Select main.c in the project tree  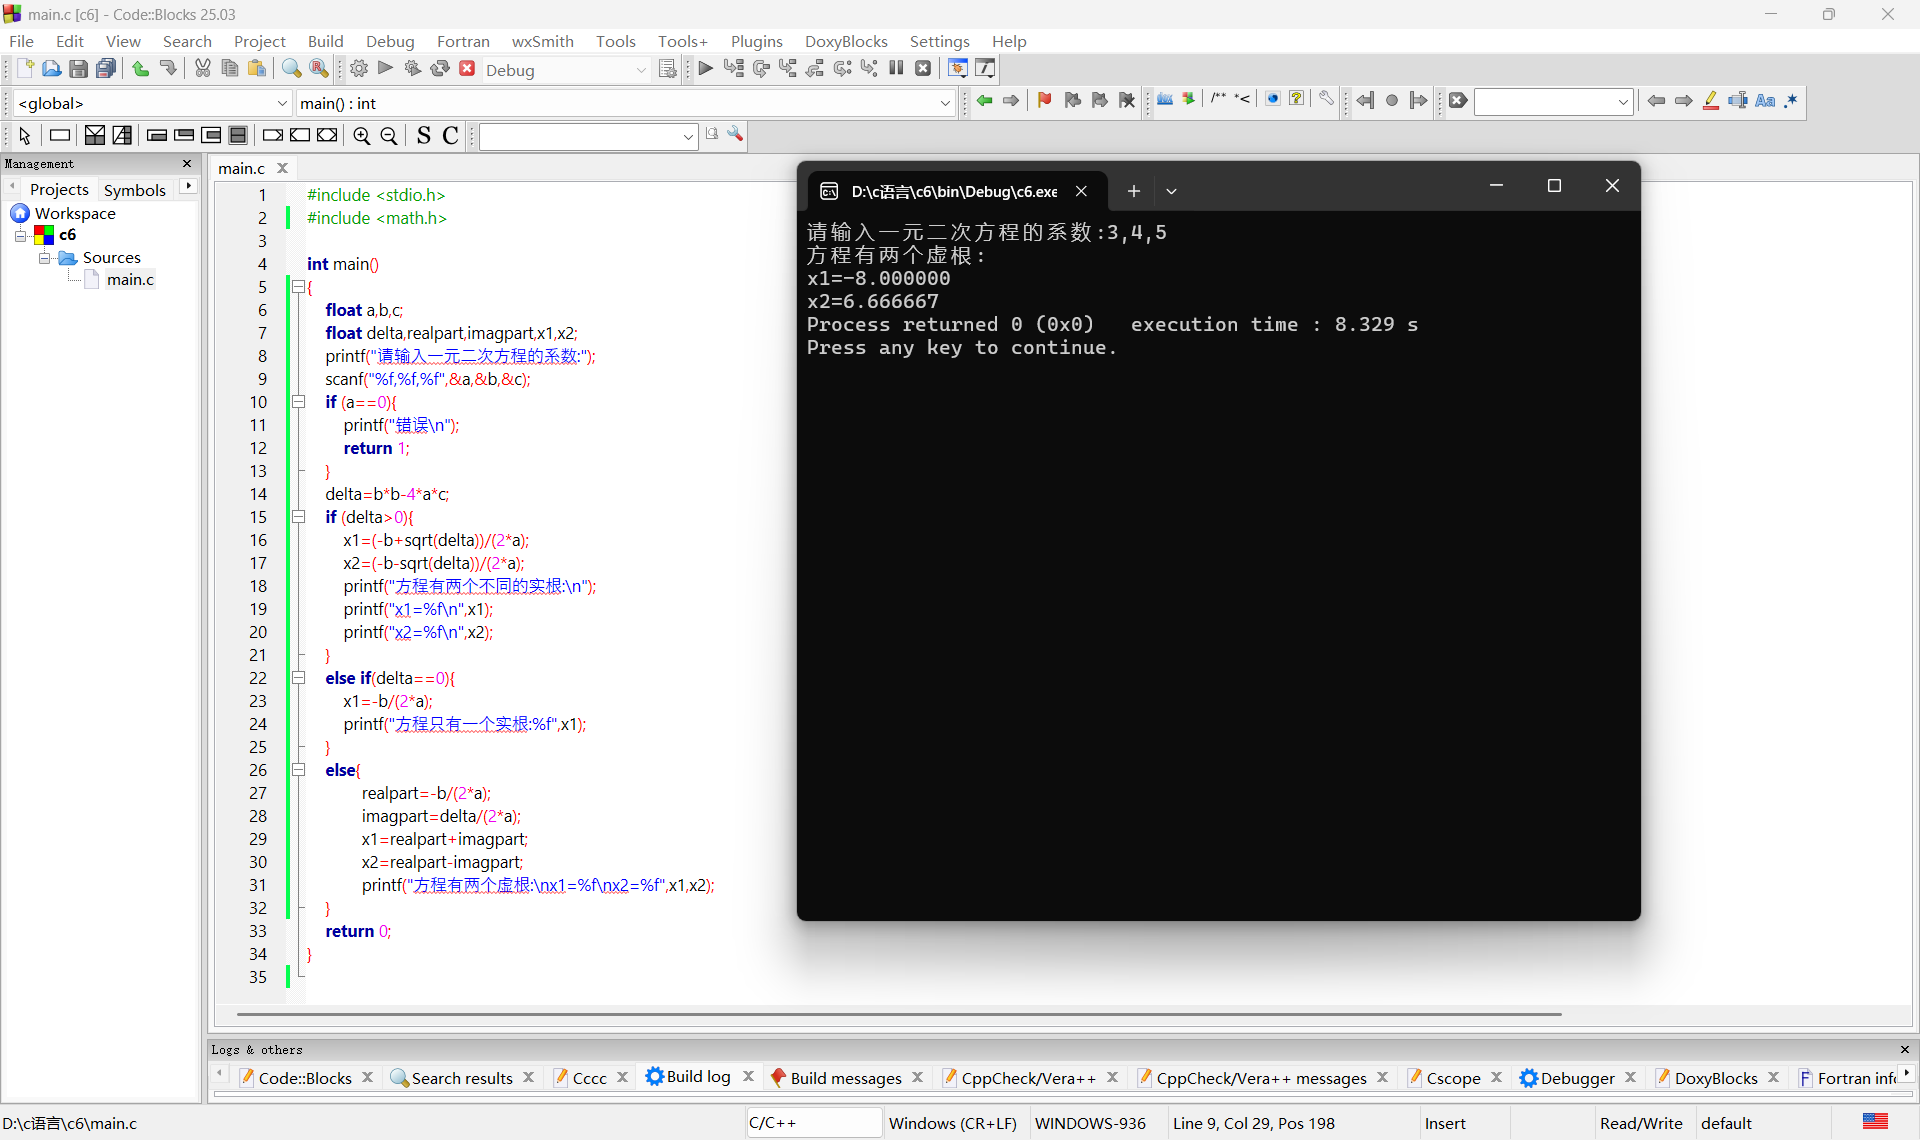pos(130,280)
